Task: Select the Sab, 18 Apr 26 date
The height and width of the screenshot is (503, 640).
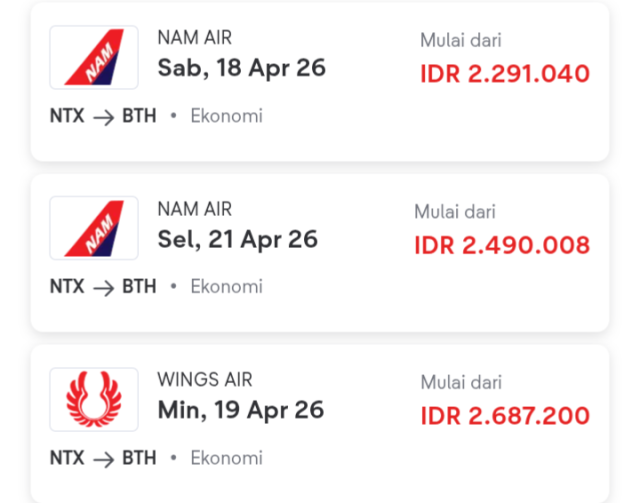Action: [x=241, y=68]
